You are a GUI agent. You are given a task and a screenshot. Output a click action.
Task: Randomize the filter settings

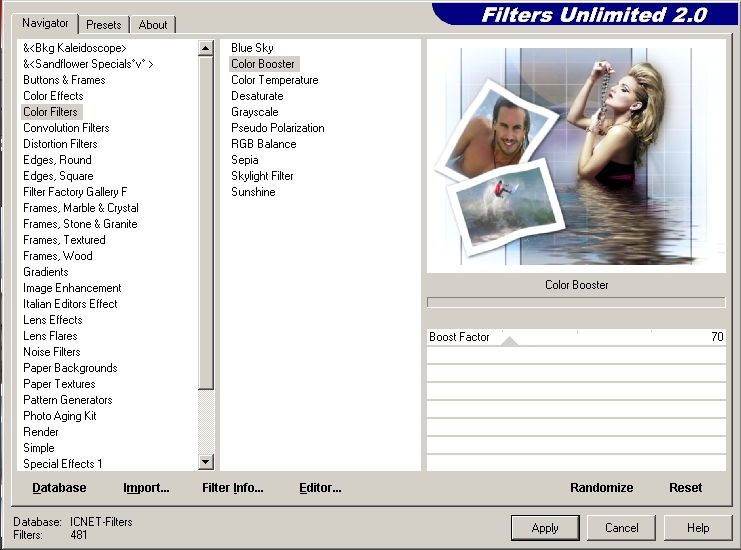pyautogui.click(x=602, y=488)
